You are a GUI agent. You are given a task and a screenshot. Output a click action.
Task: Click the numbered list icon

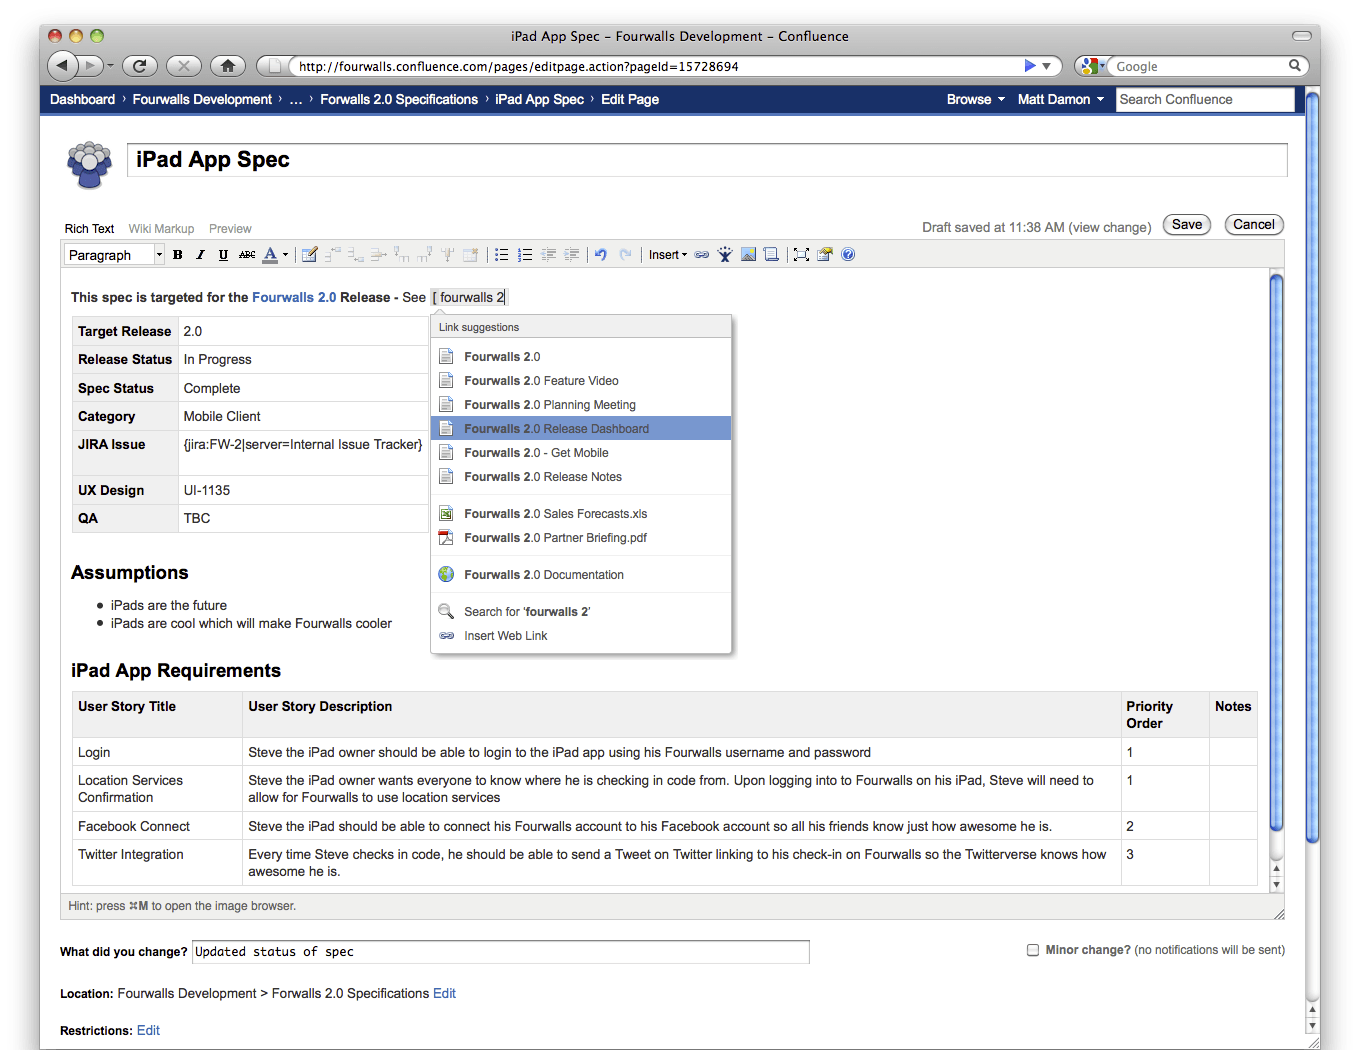(525, 255)
